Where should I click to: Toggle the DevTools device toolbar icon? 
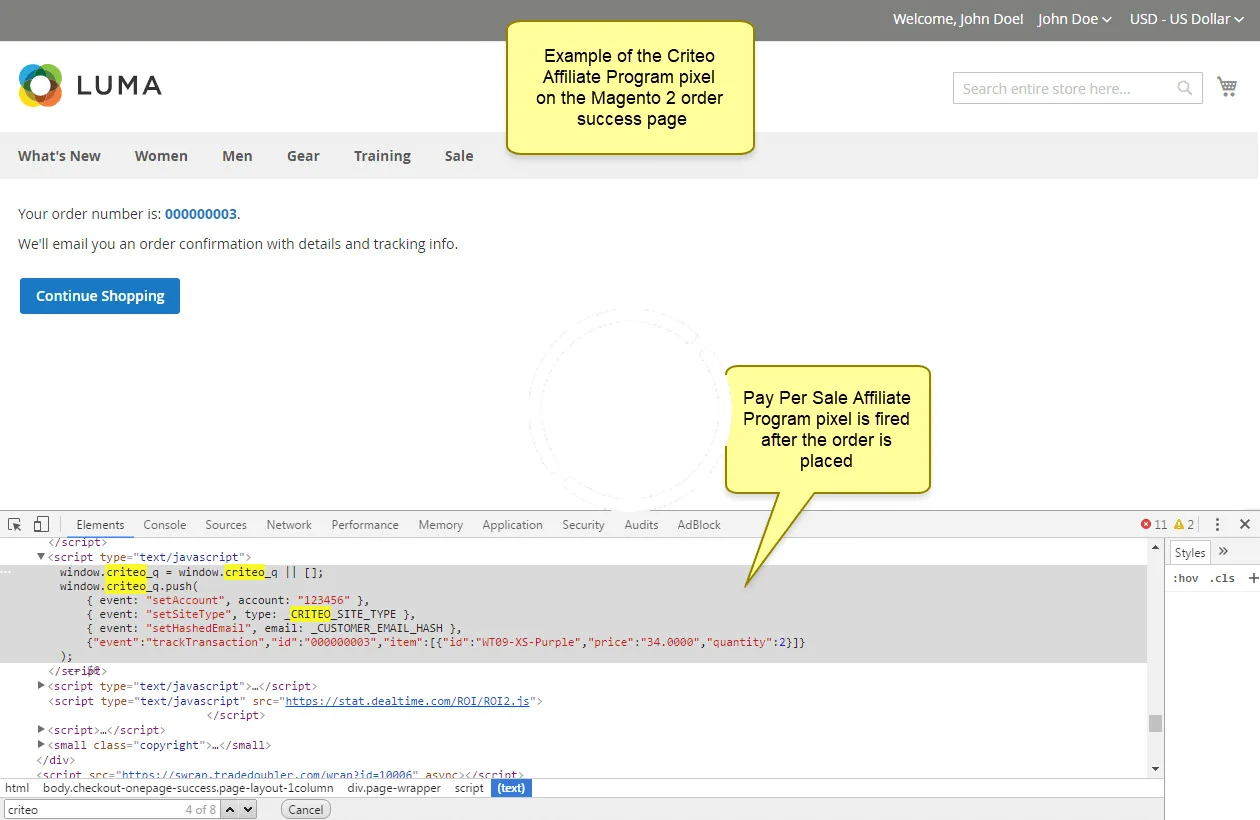[x=41, y=524]
